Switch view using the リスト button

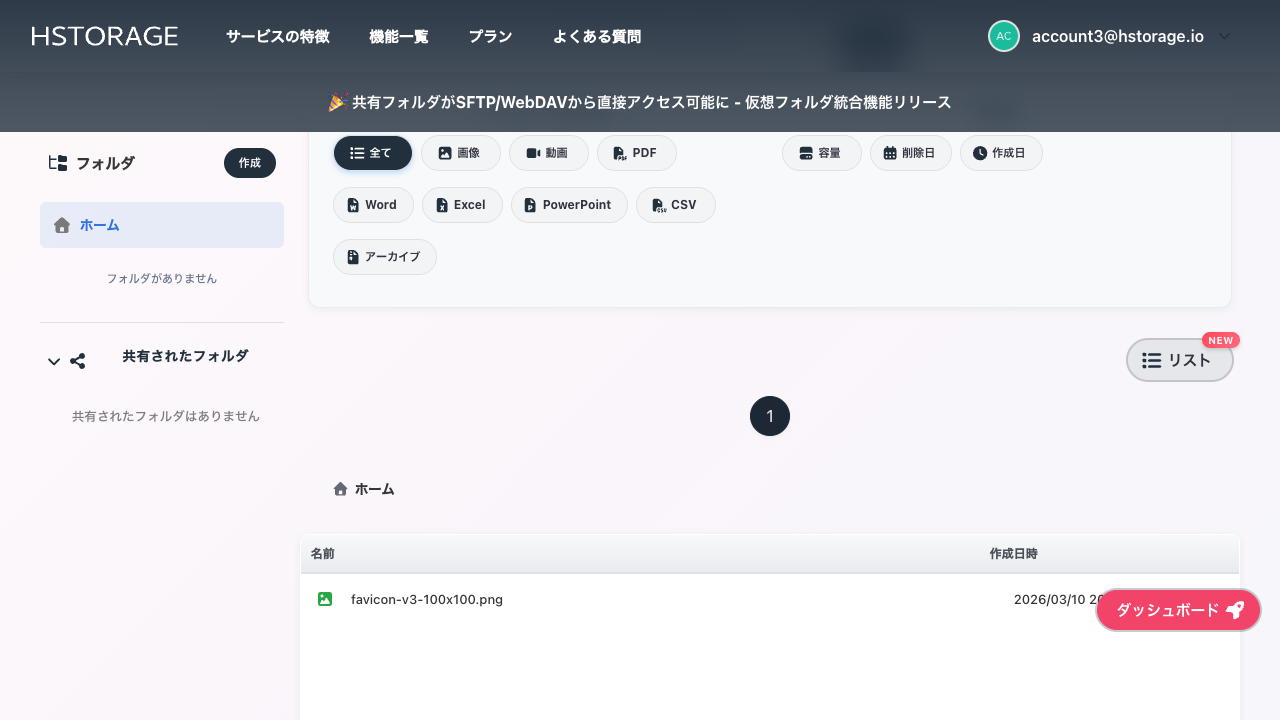1180,360
